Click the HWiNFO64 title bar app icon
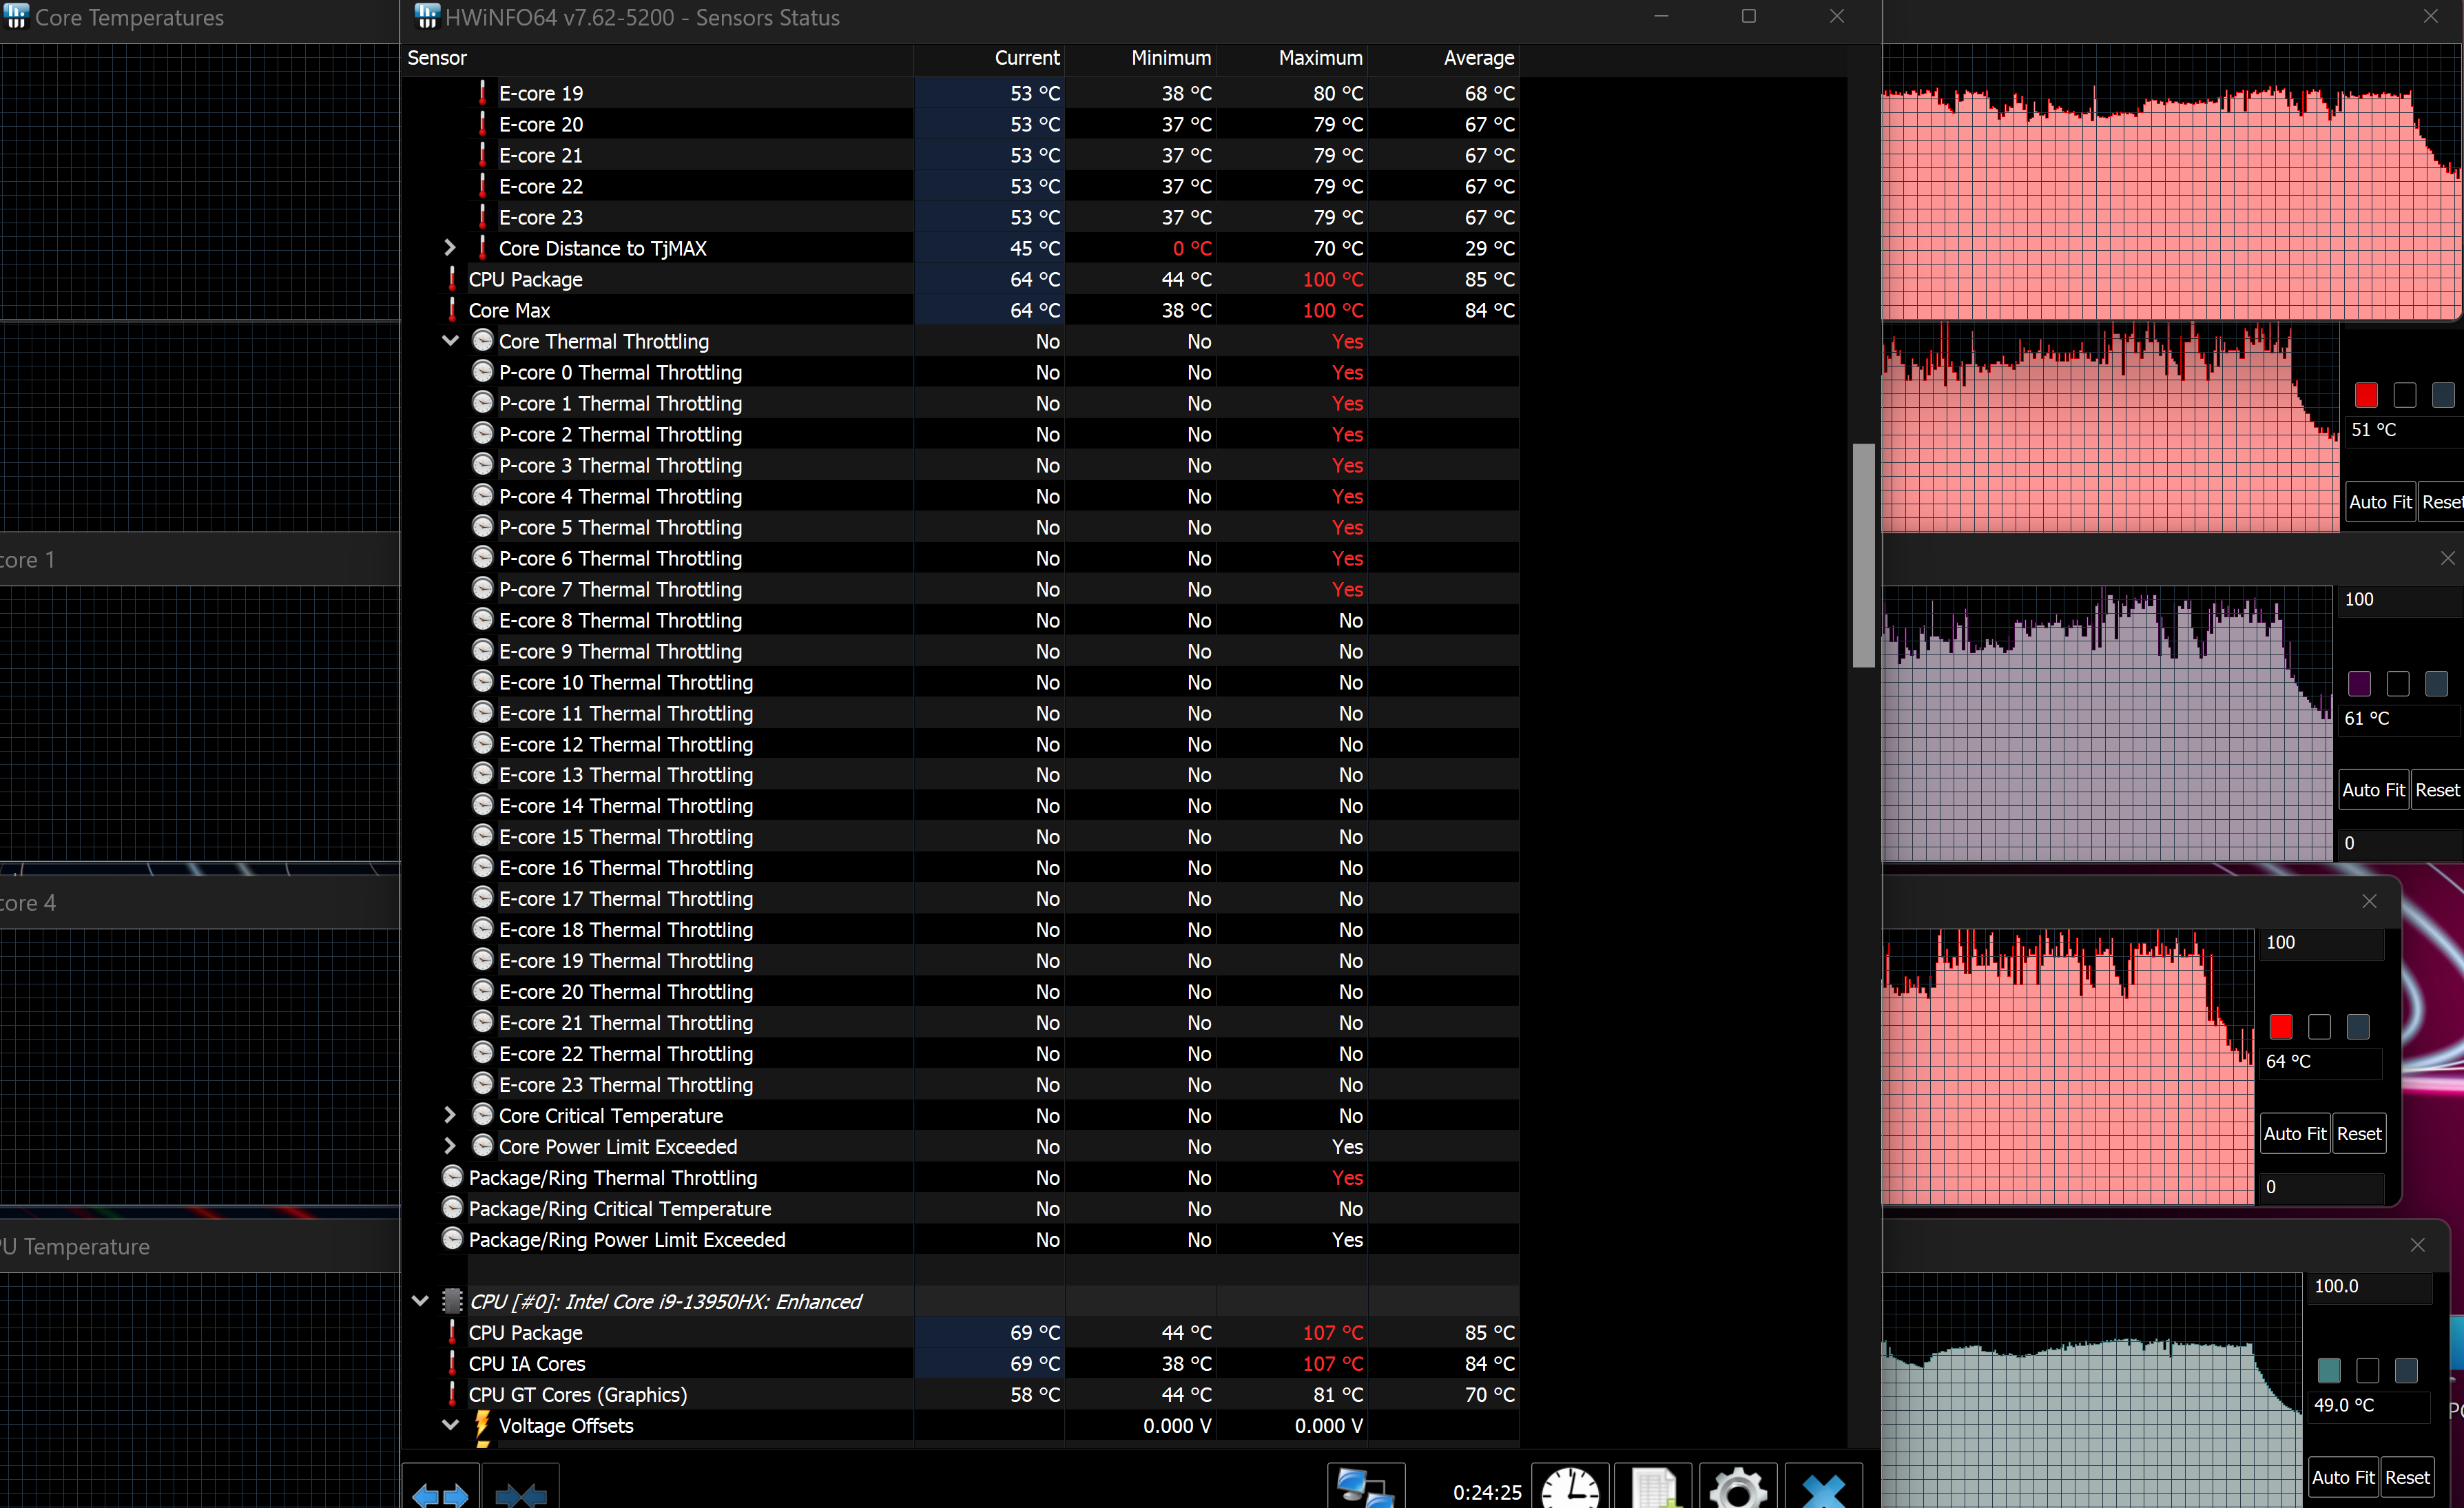 click(427, 17)
